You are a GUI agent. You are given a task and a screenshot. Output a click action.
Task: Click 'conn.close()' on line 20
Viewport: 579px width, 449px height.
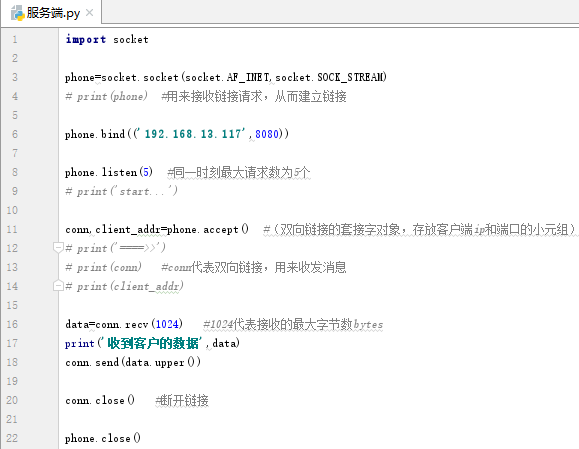(x=100, y=400)
